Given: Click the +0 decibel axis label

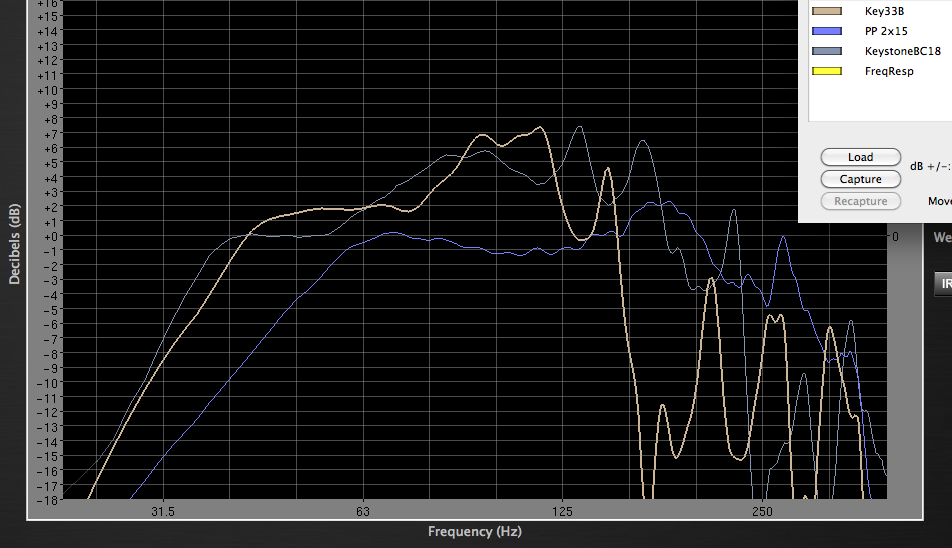Looking at the screenshot, I should (50, 237).
